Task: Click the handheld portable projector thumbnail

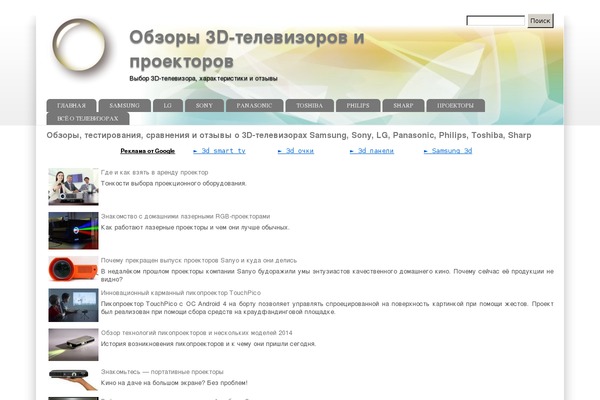Action: [73, 379]
